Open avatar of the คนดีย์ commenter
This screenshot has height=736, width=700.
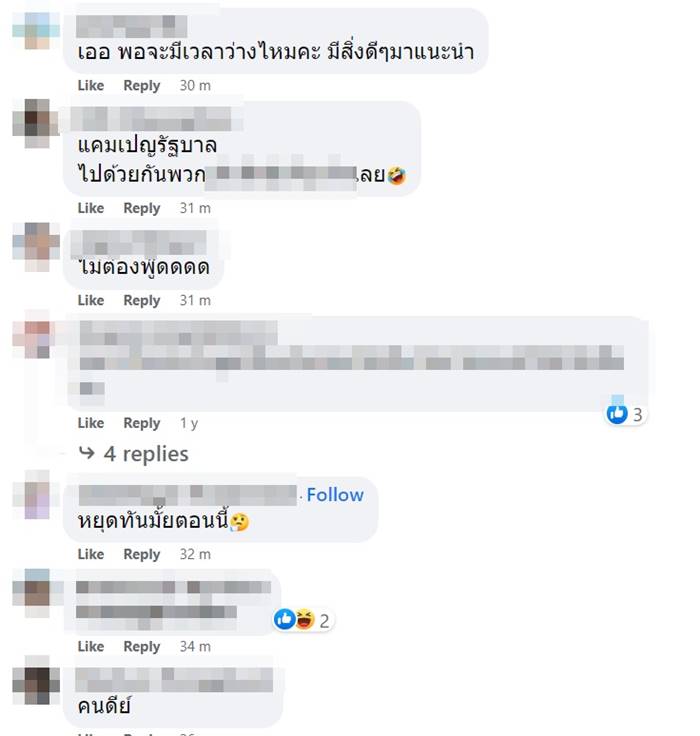36,680
